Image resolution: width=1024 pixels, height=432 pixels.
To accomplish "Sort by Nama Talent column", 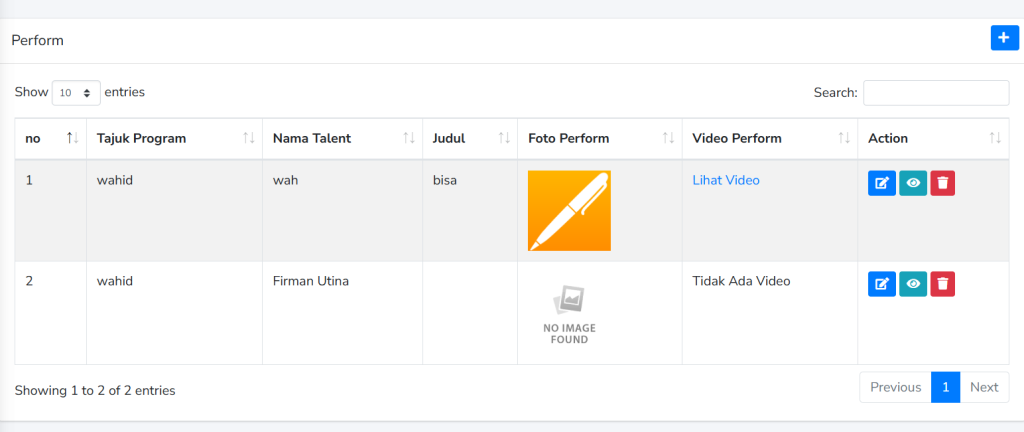I will tap(342, 138).
